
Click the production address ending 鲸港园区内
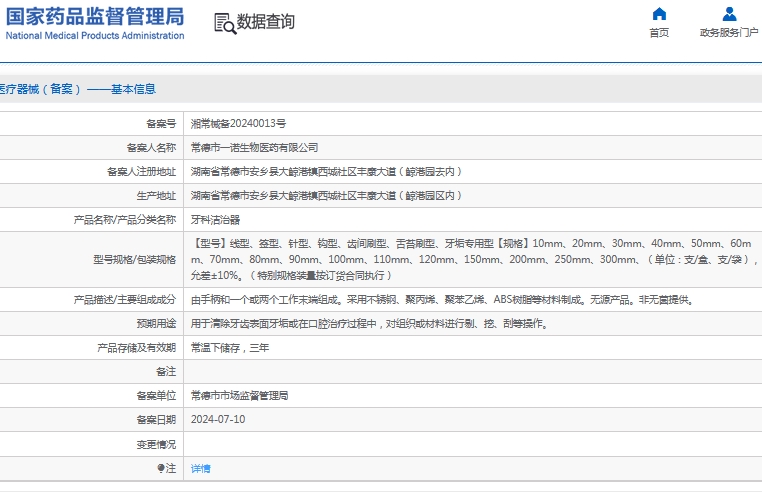click(x=326, y=195)
